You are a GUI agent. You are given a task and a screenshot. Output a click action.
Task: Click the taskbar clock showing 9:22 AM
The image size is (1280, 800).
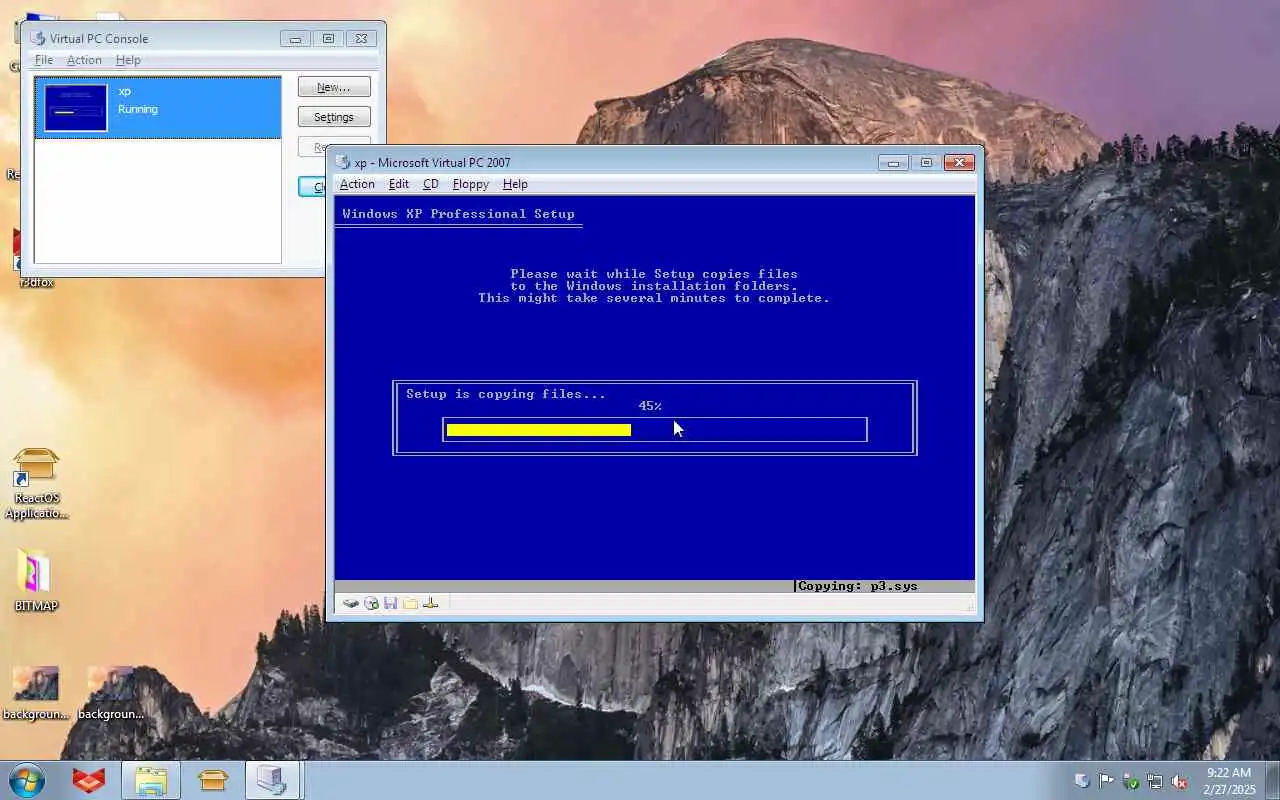pos(1229,781)
